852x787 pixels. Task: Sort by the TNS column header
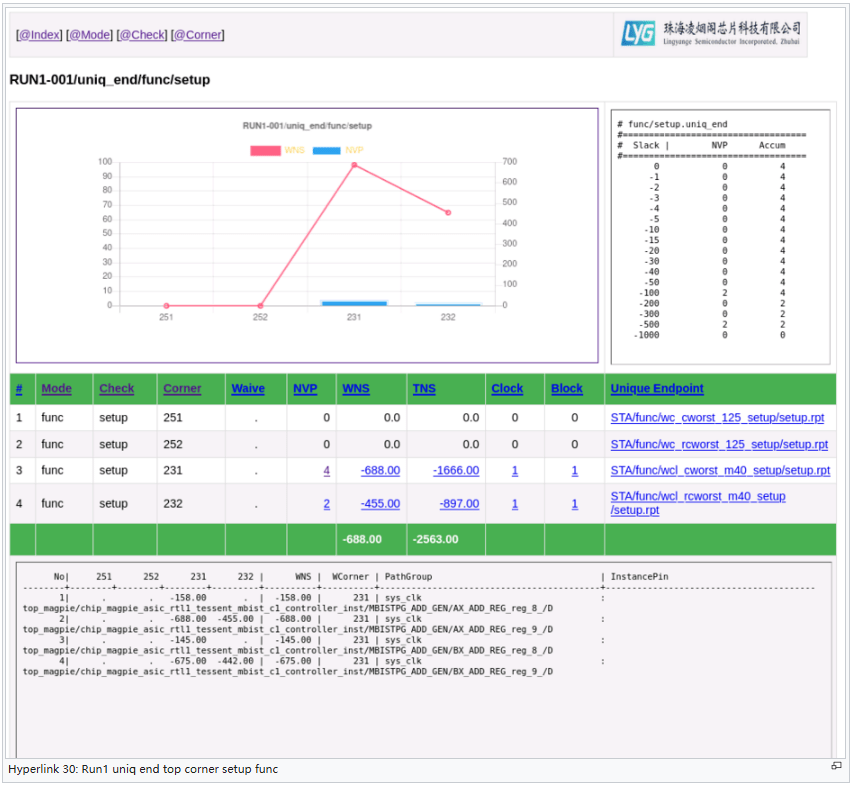[424, 389]
